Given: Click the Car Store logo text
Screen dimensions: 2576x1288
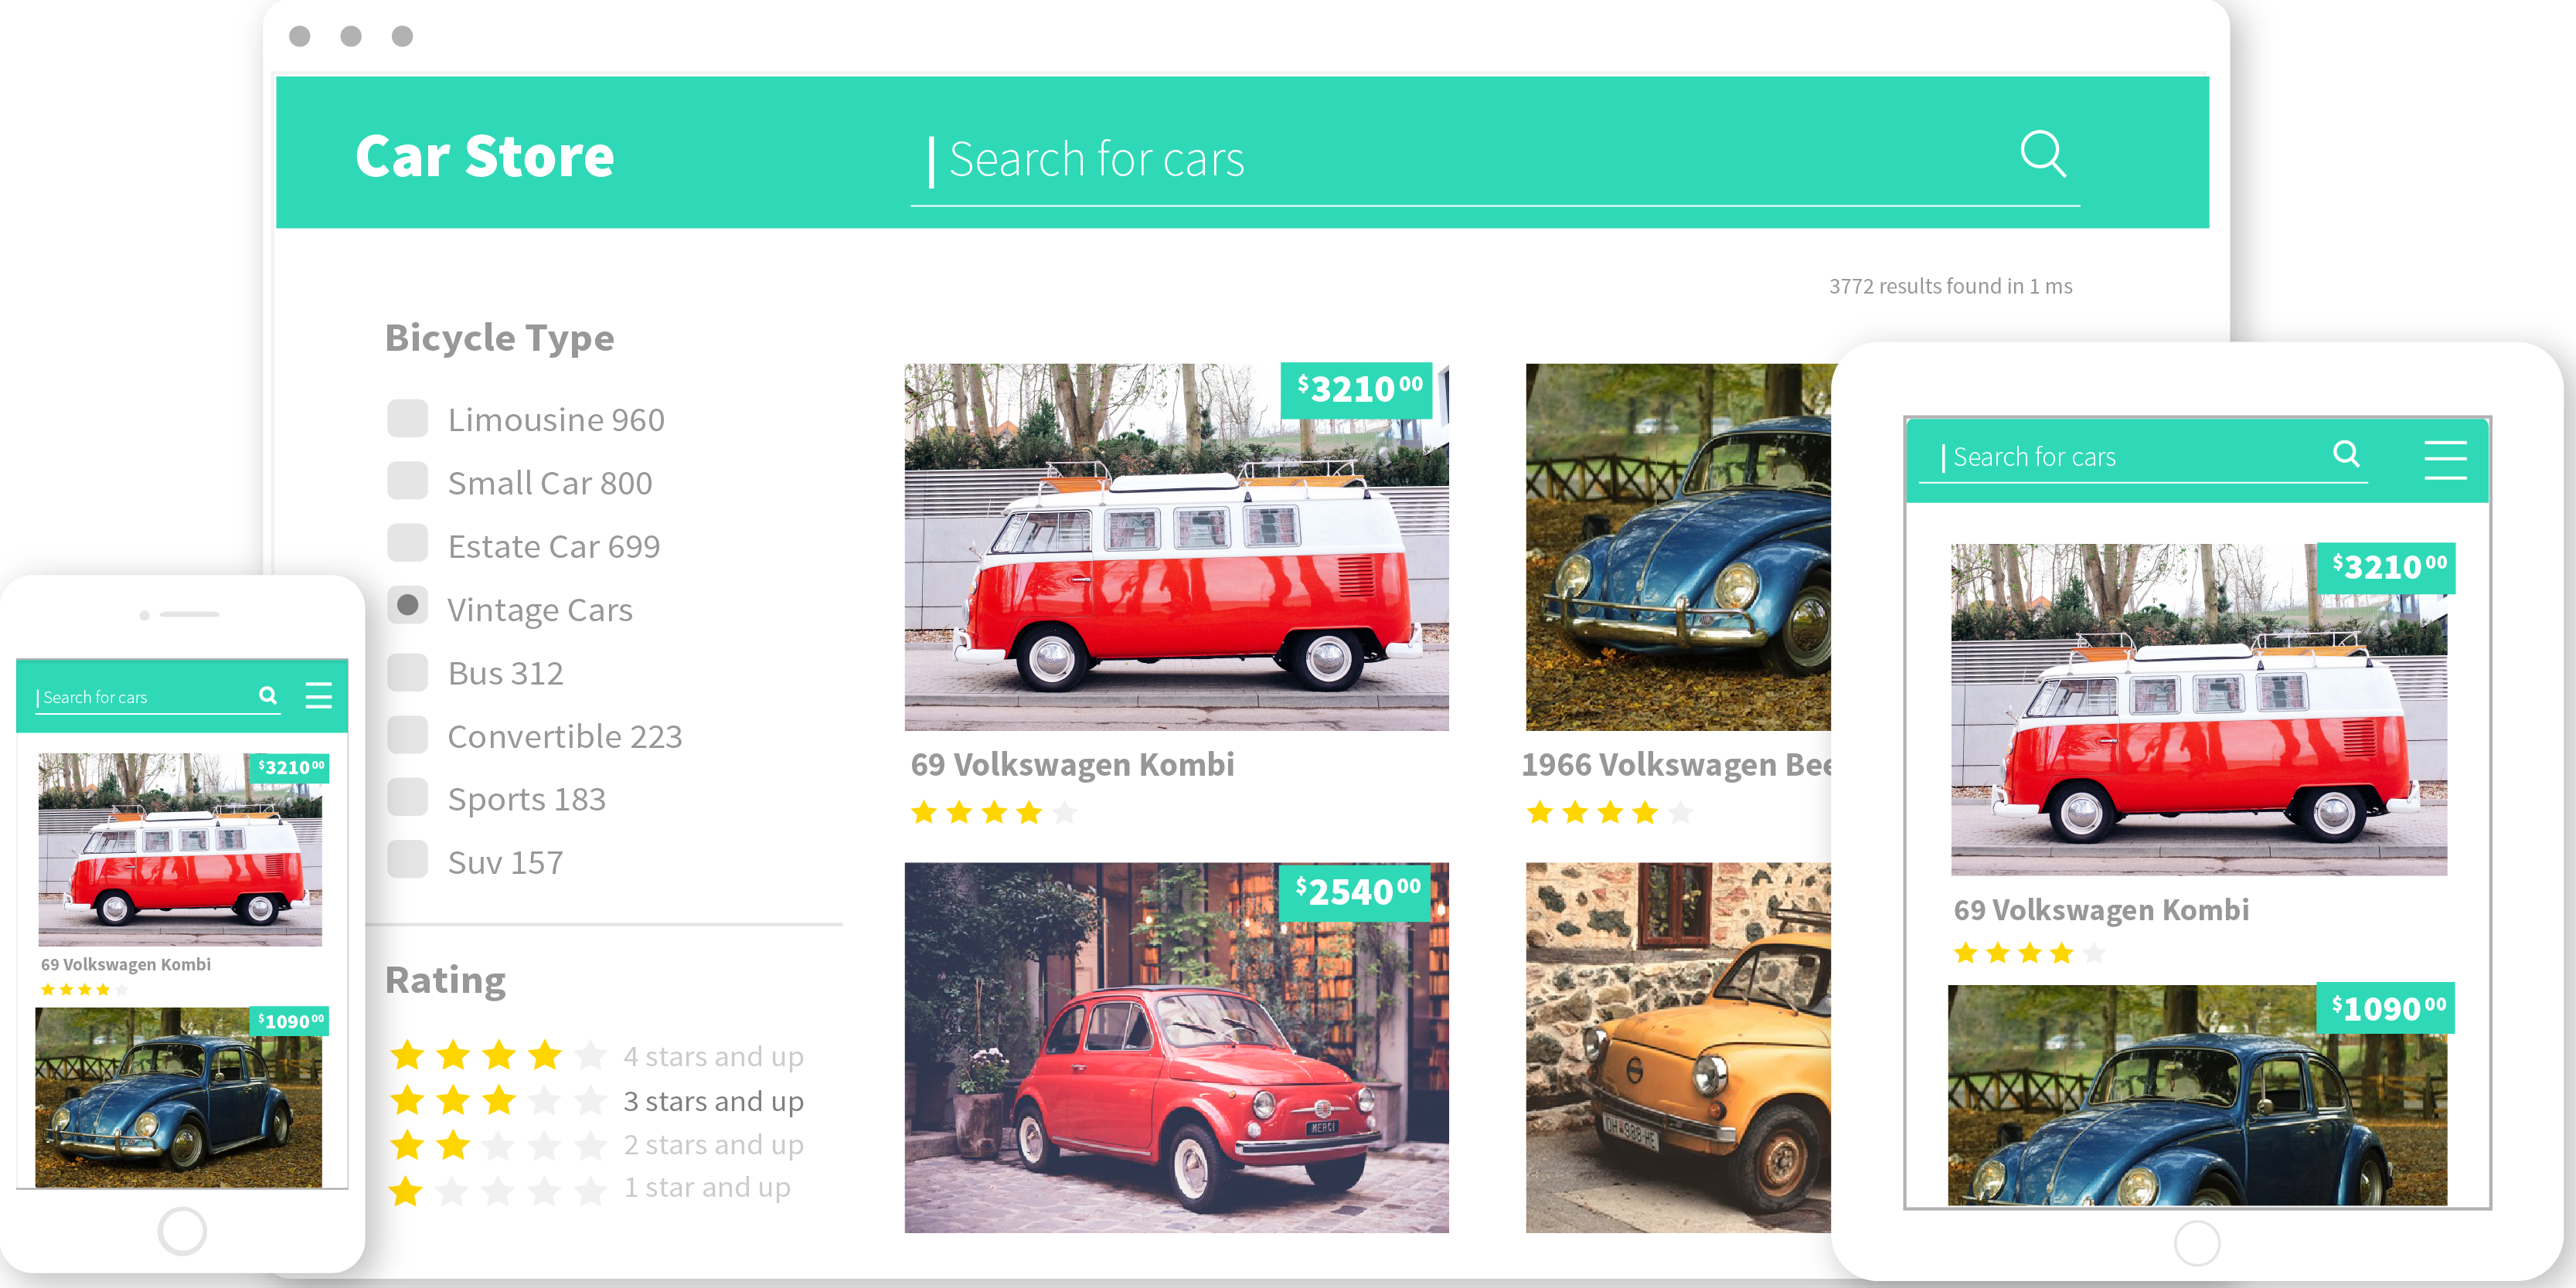Looking at the screenshot, I should 487,155.
